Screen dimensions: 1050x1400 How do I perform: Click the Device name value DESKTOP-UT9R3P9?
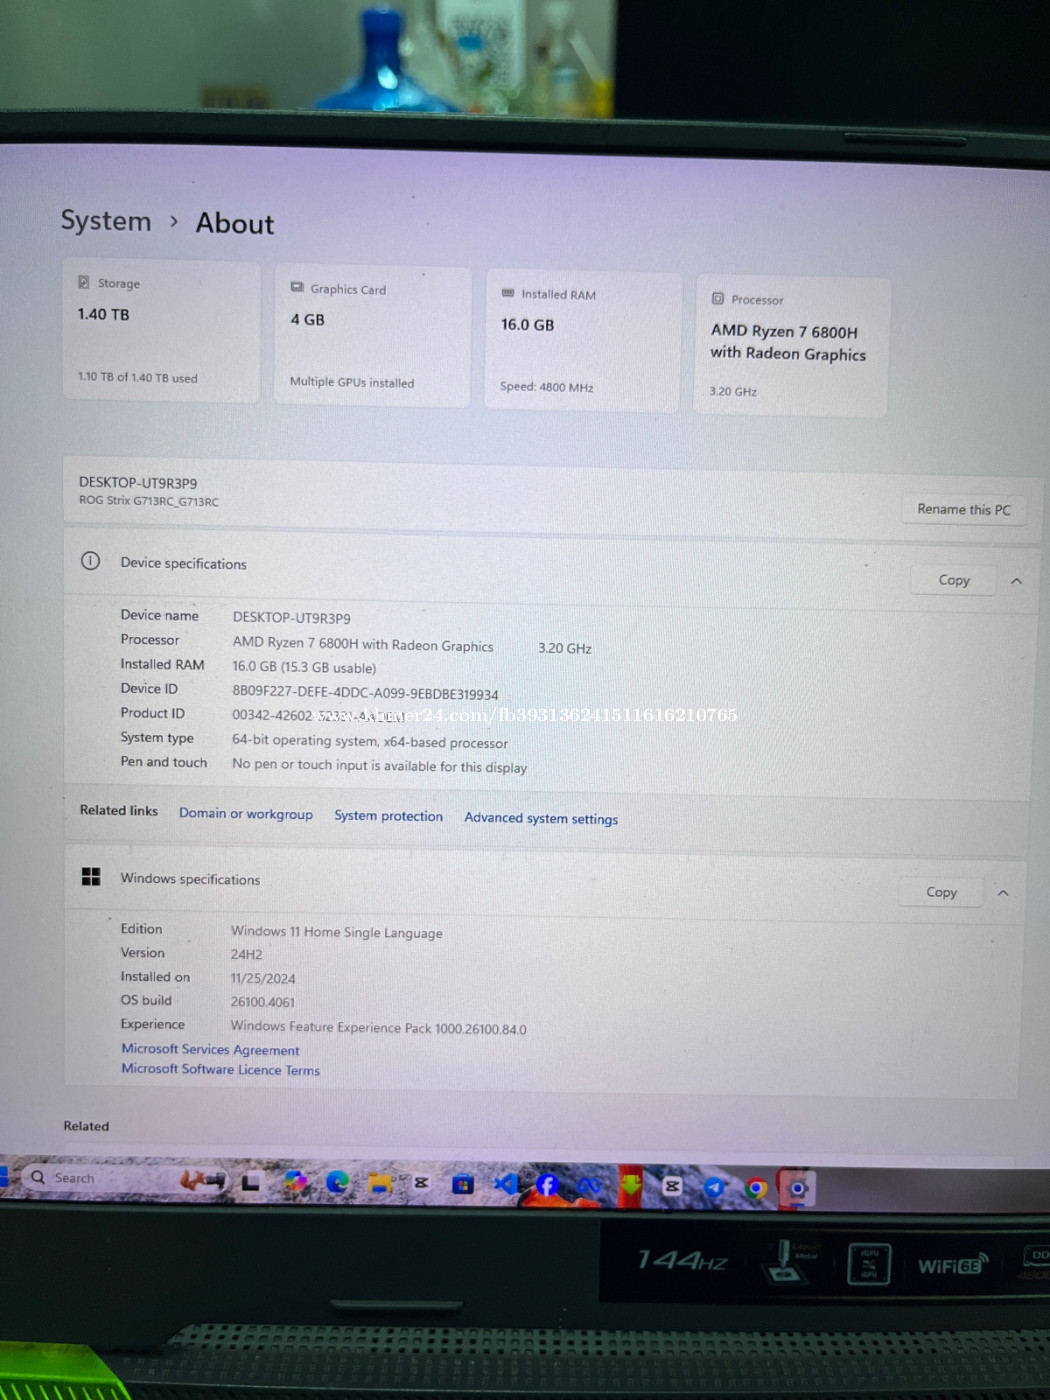click(x=292, y=618)
